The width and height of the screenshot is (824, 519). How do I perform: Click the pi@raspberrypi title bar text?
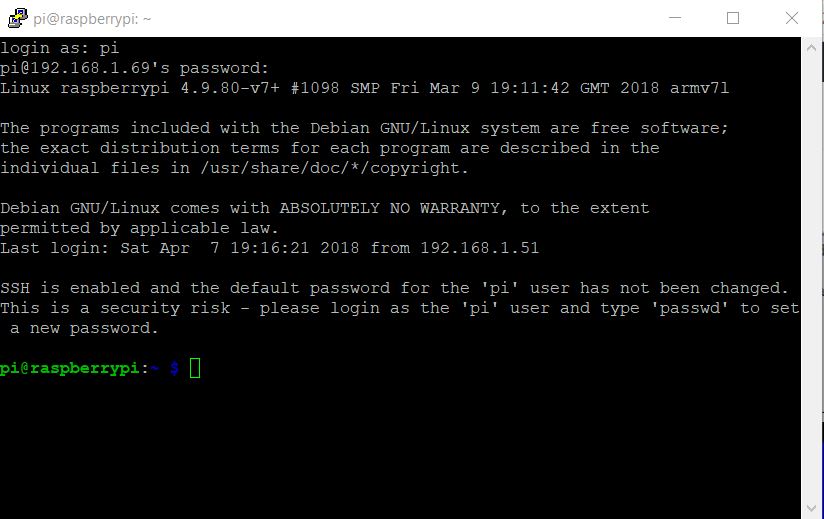click(92, 19)
